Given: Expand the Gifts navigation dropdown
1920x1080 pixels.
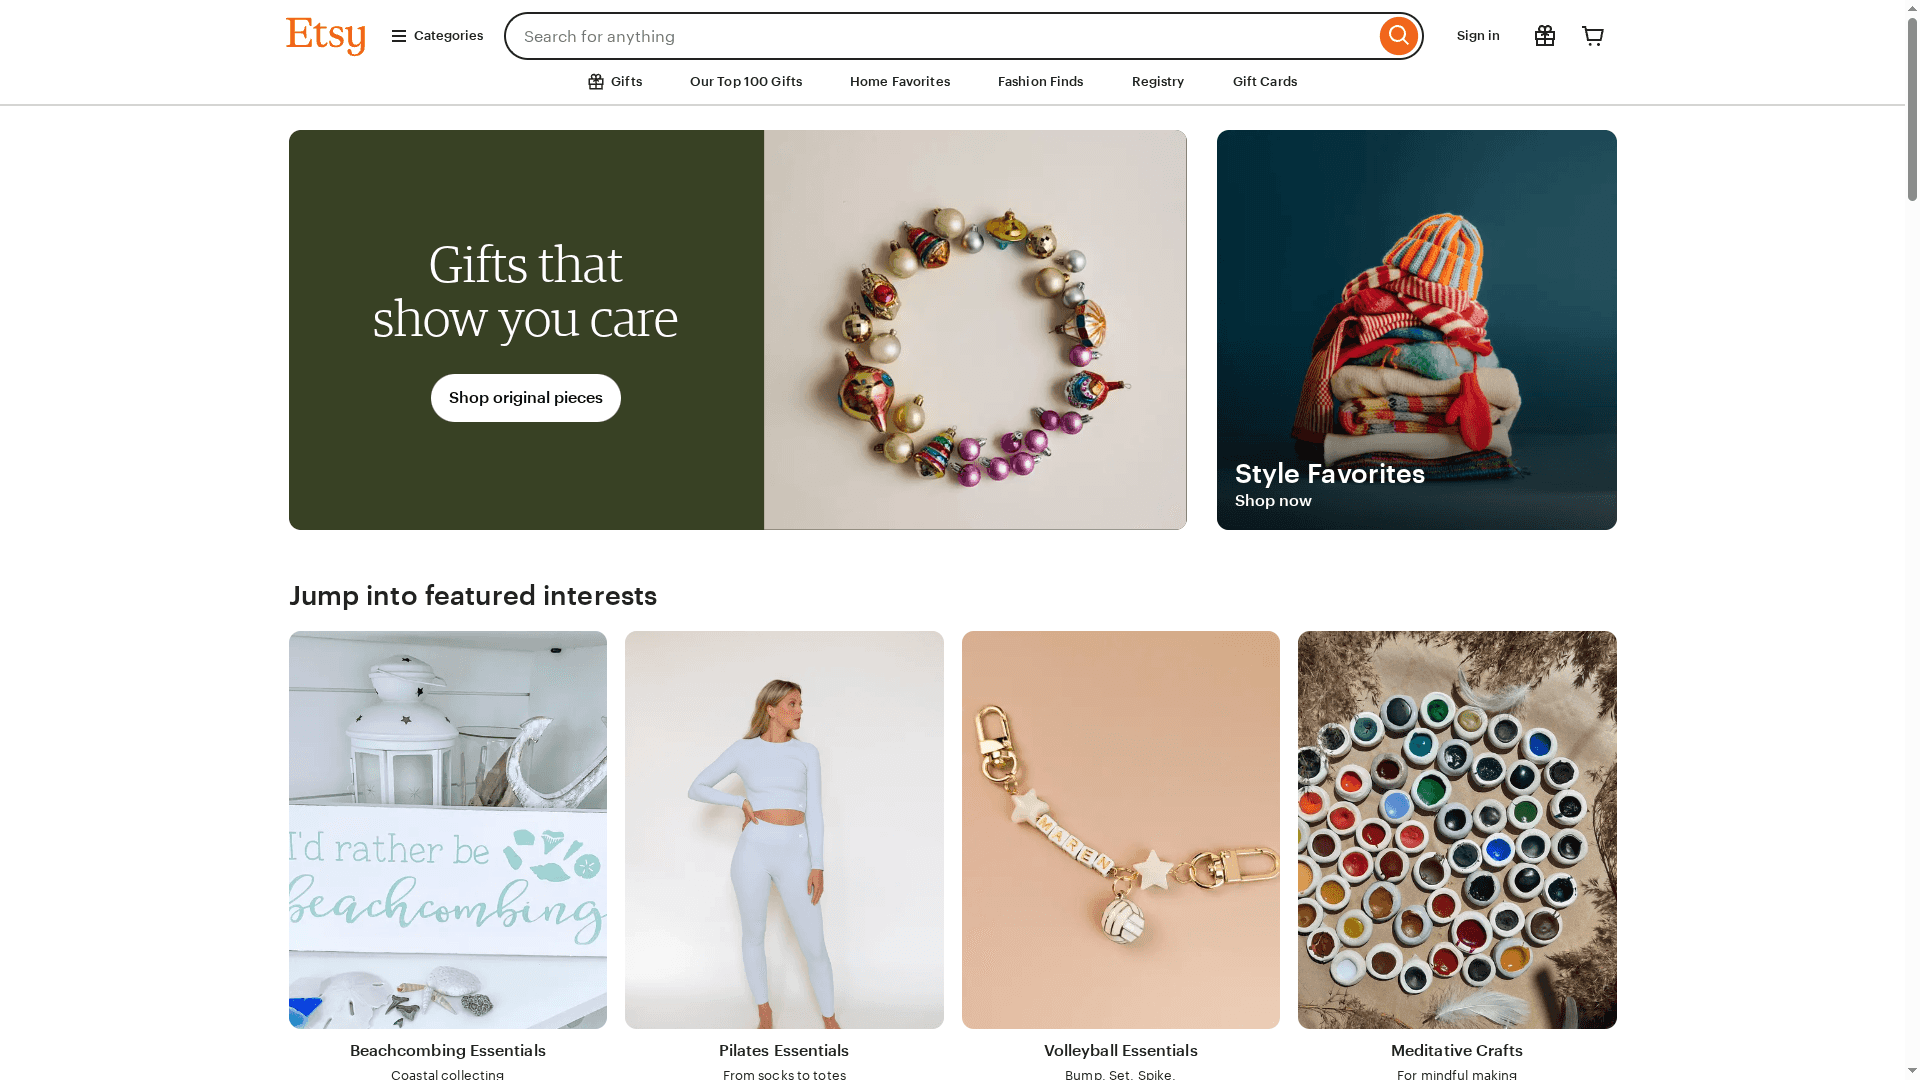Looking at the screenshot, I should pos(627,81).
